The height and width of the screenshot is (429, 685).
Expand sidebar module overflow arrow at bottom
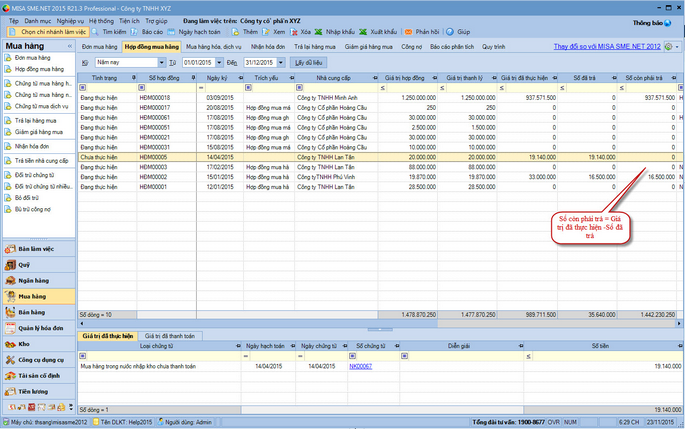coord(71,407)
